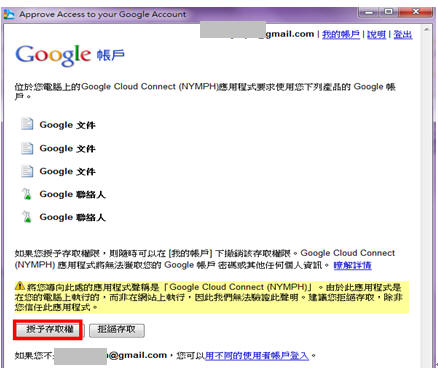Minimize the Approve Access window
Viewport: 438px width, 373px height.
coord(369,12)
